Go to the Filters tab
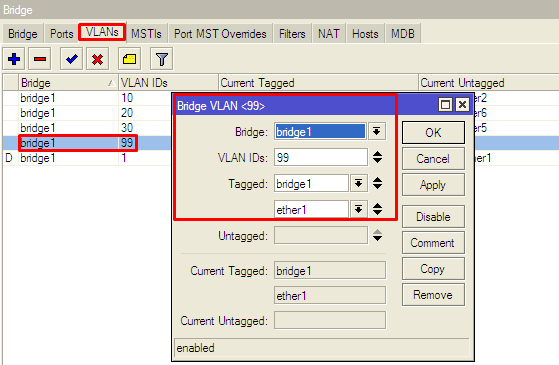This screenshot has height=365, width=559. point(292,34)
